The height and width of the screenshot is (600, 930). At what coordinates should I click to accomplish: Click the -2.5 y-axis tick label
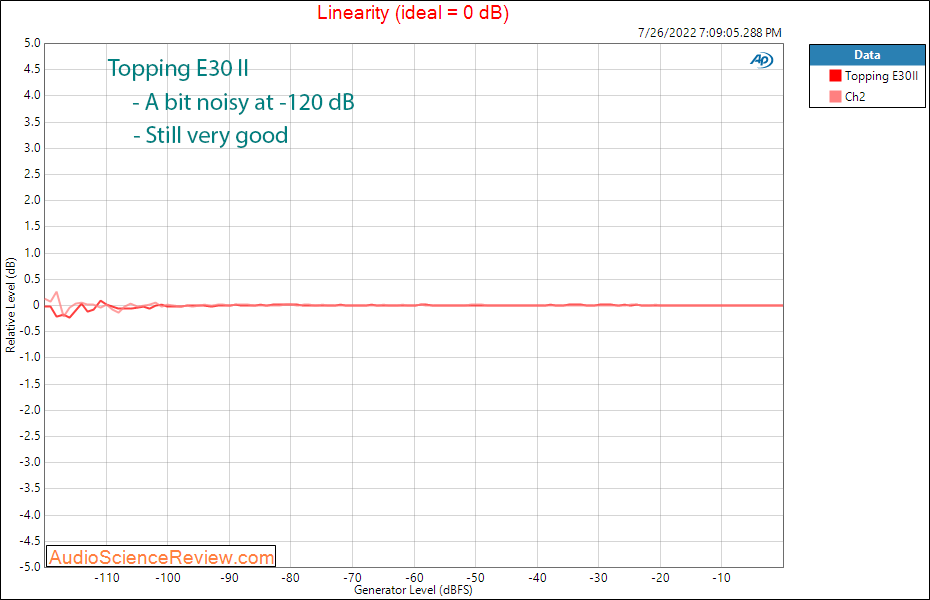(x=30, y=436)
